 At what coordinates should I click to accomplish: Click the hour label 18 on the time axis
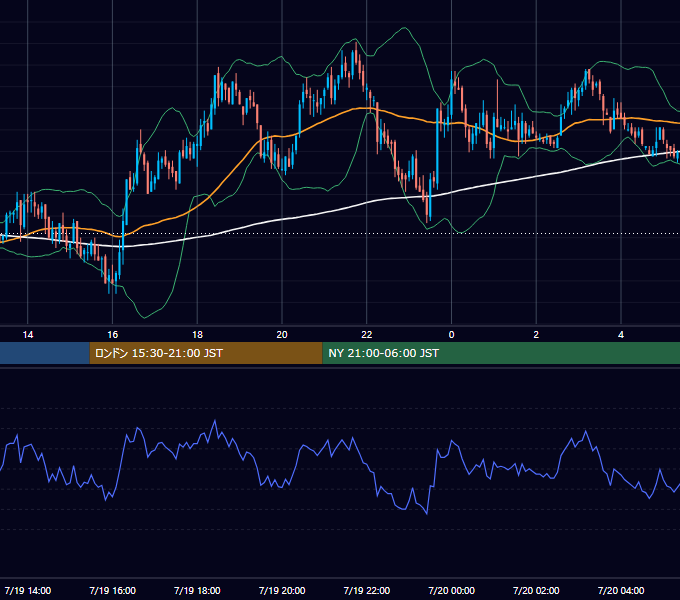point(197,335)
